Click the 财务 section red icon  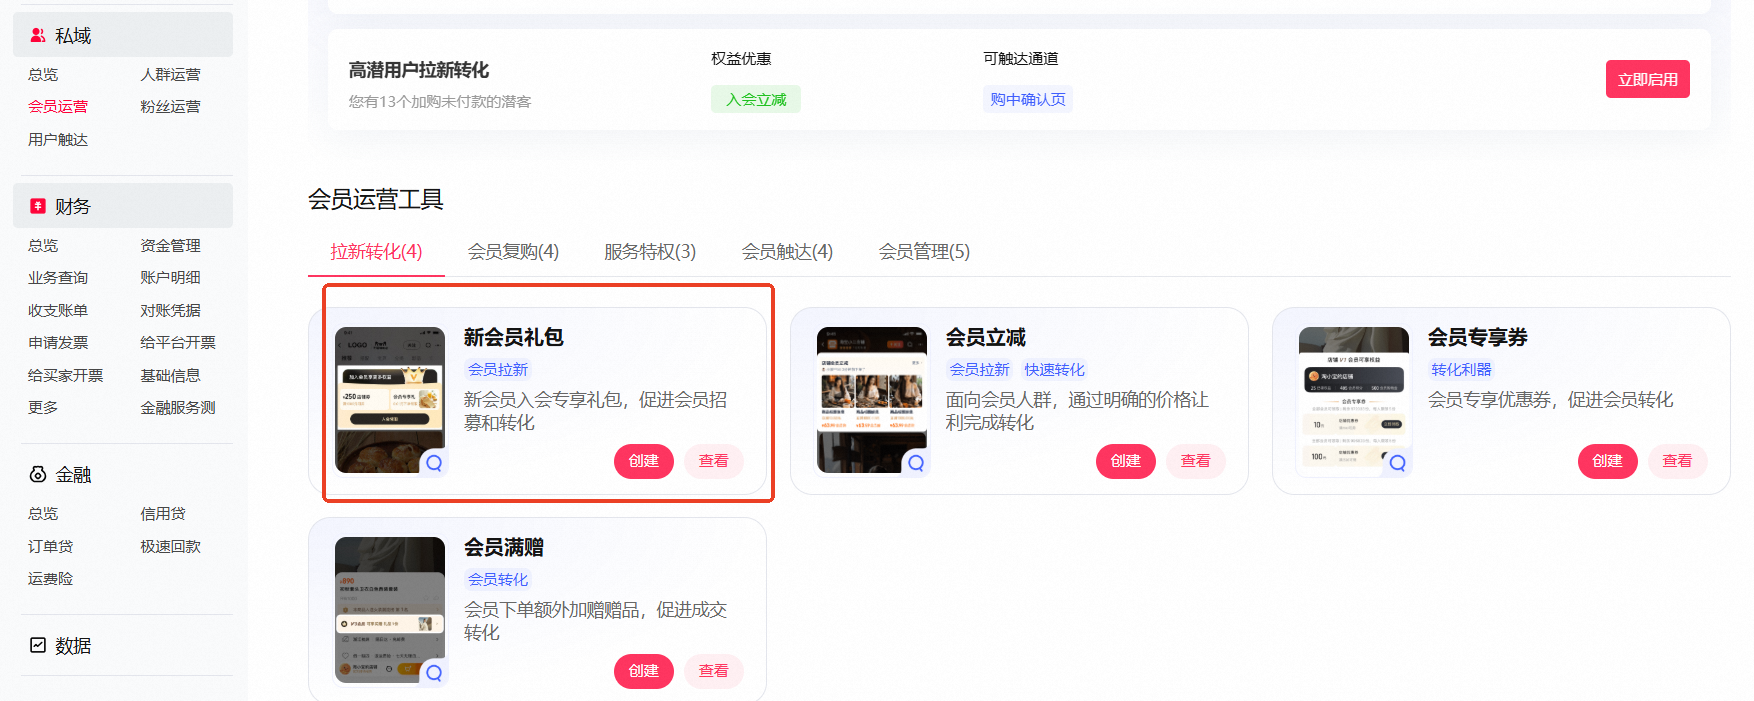click(38, 206)
